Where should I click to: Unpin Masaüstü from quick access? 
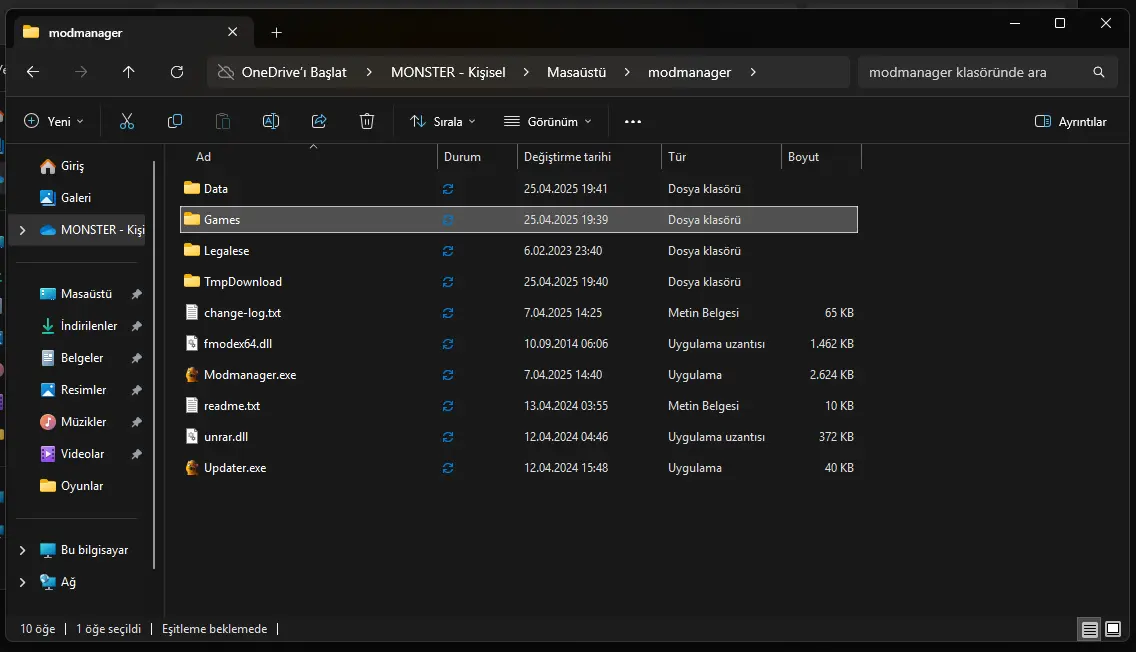(136, 294)
